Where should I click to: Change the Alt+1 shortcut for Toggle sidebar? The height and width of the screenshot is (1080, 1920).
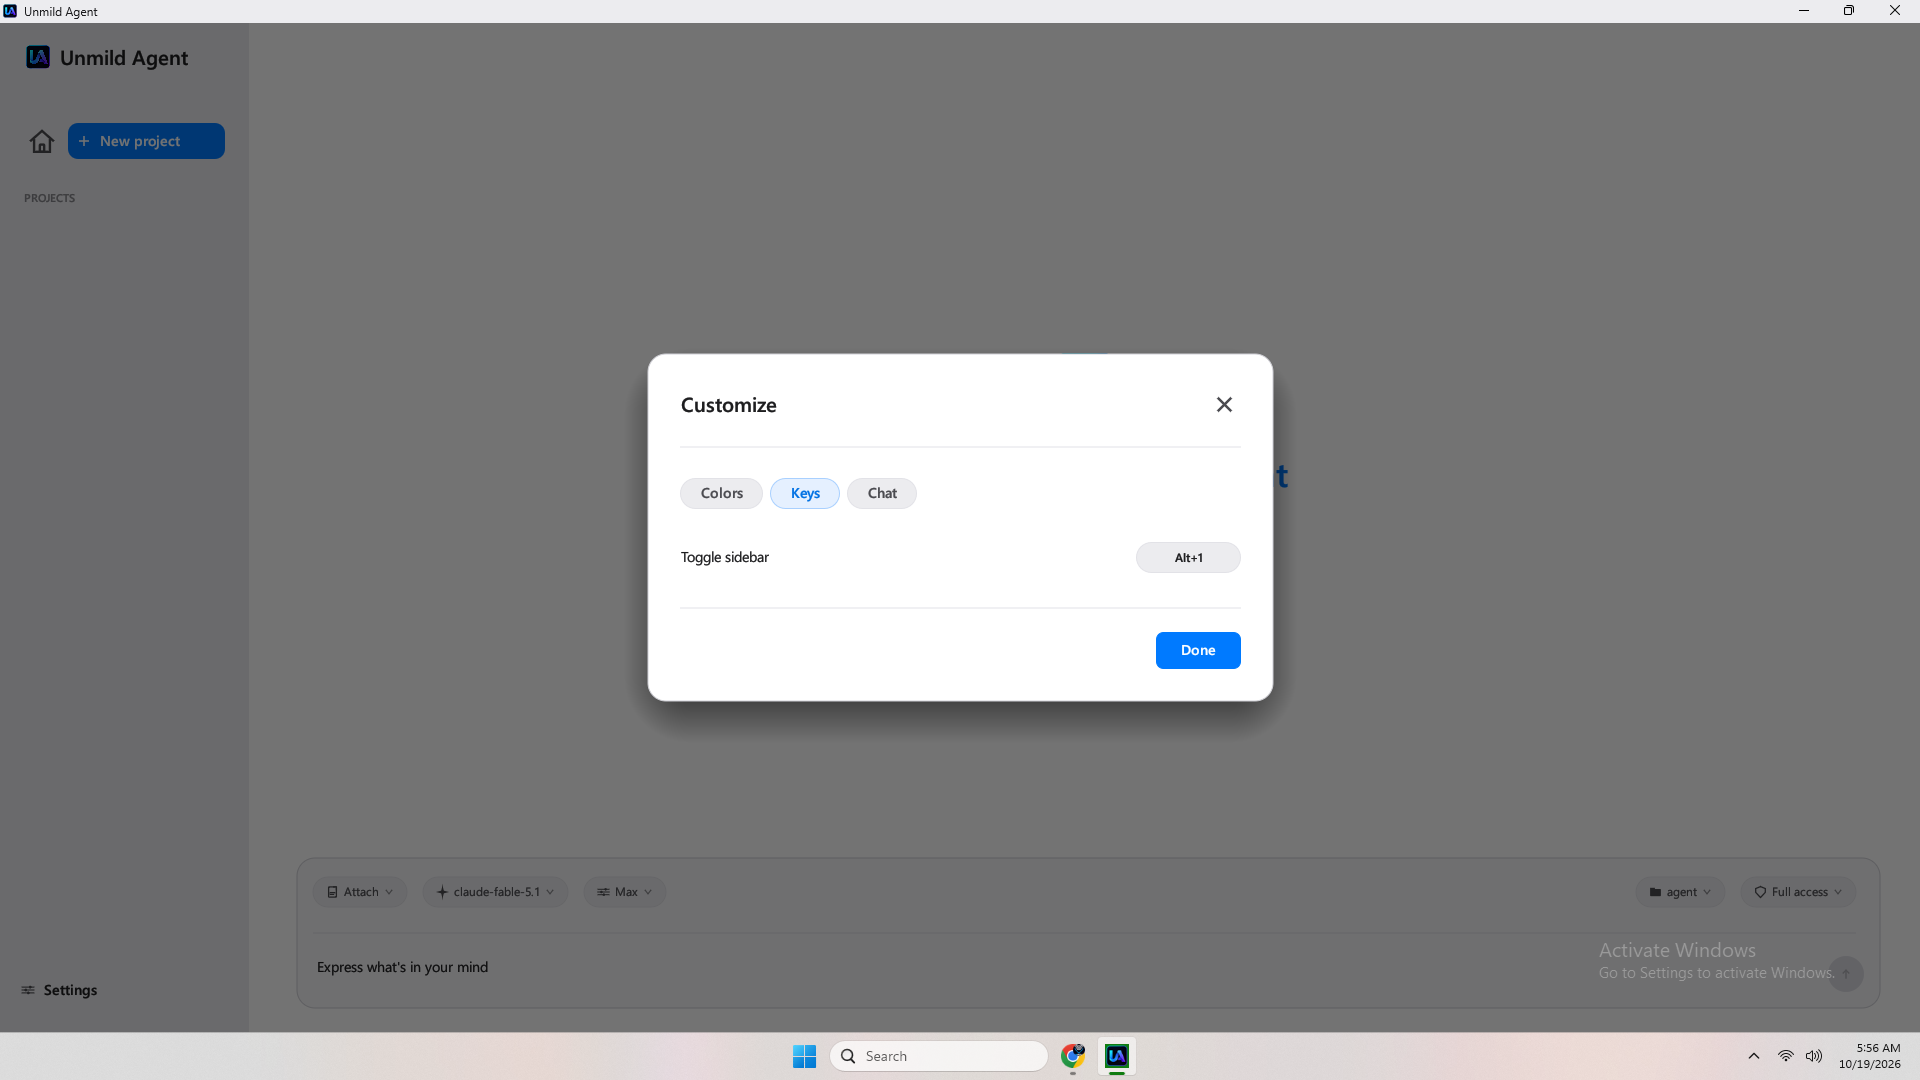click(1188, 557)
